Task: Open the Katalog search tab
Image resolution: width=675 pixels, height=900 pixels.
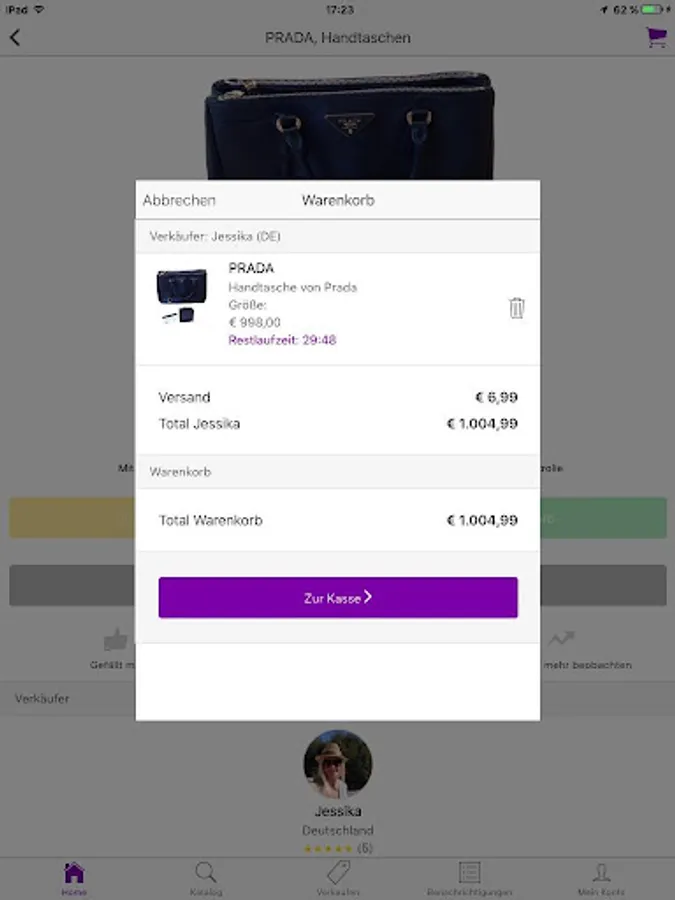Action: point(205,872)
